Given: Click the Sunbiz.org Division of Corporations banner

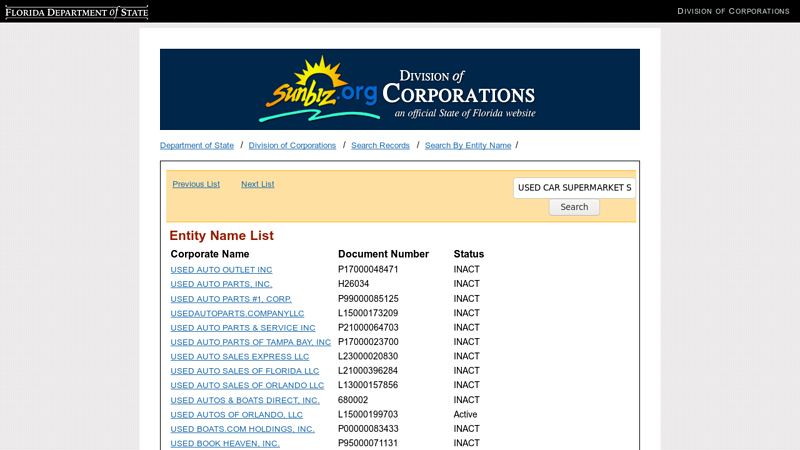Looking at the screenshot, I should pos(399,89).
